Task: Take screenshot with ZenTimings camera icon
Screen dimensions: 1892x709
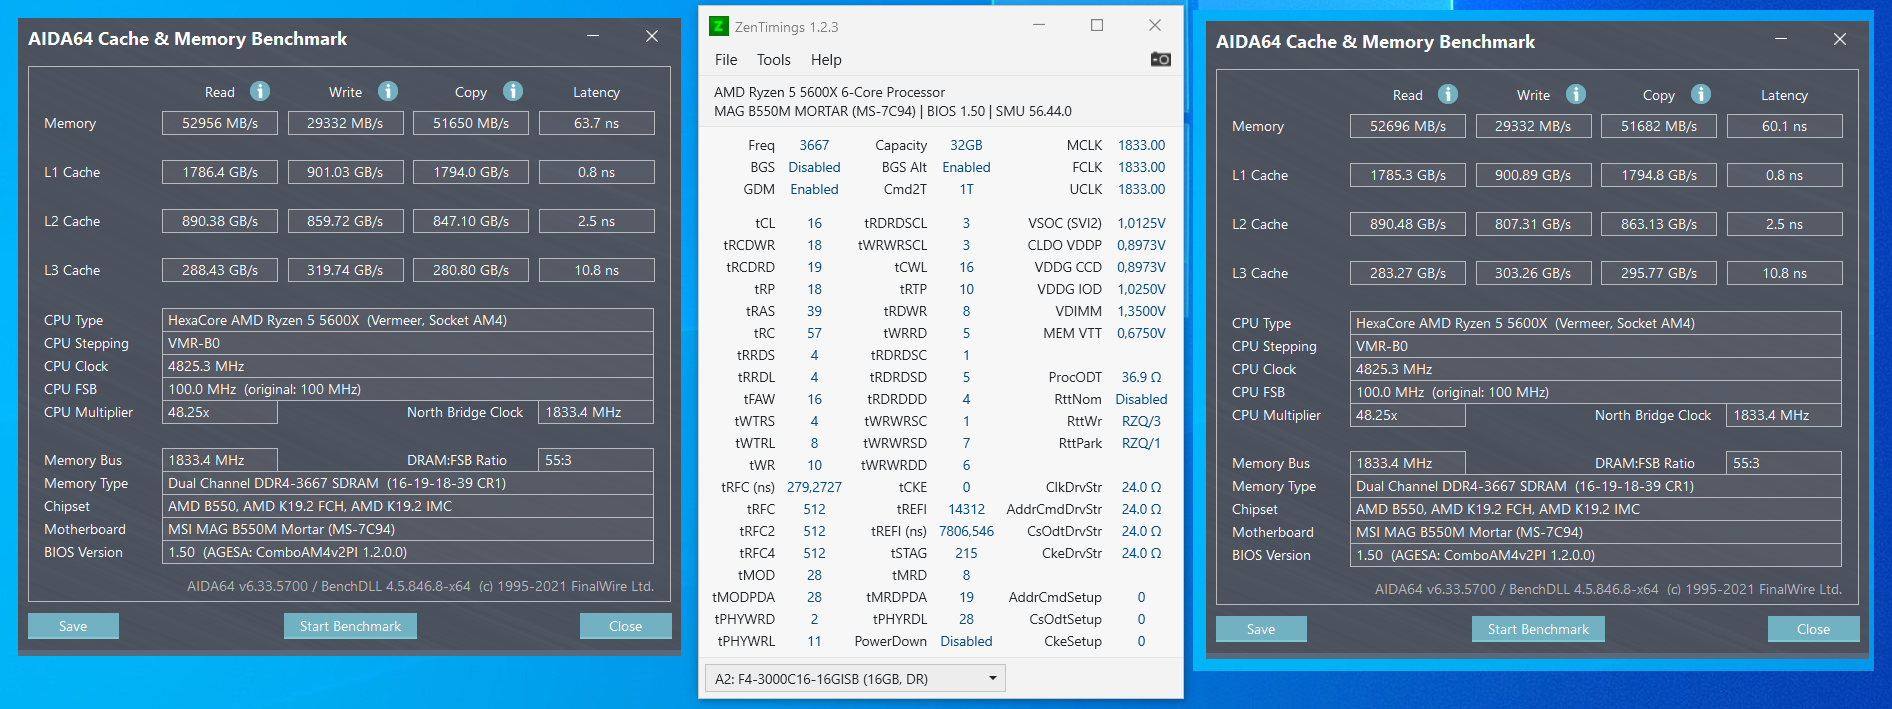Action: (1160, 59)
